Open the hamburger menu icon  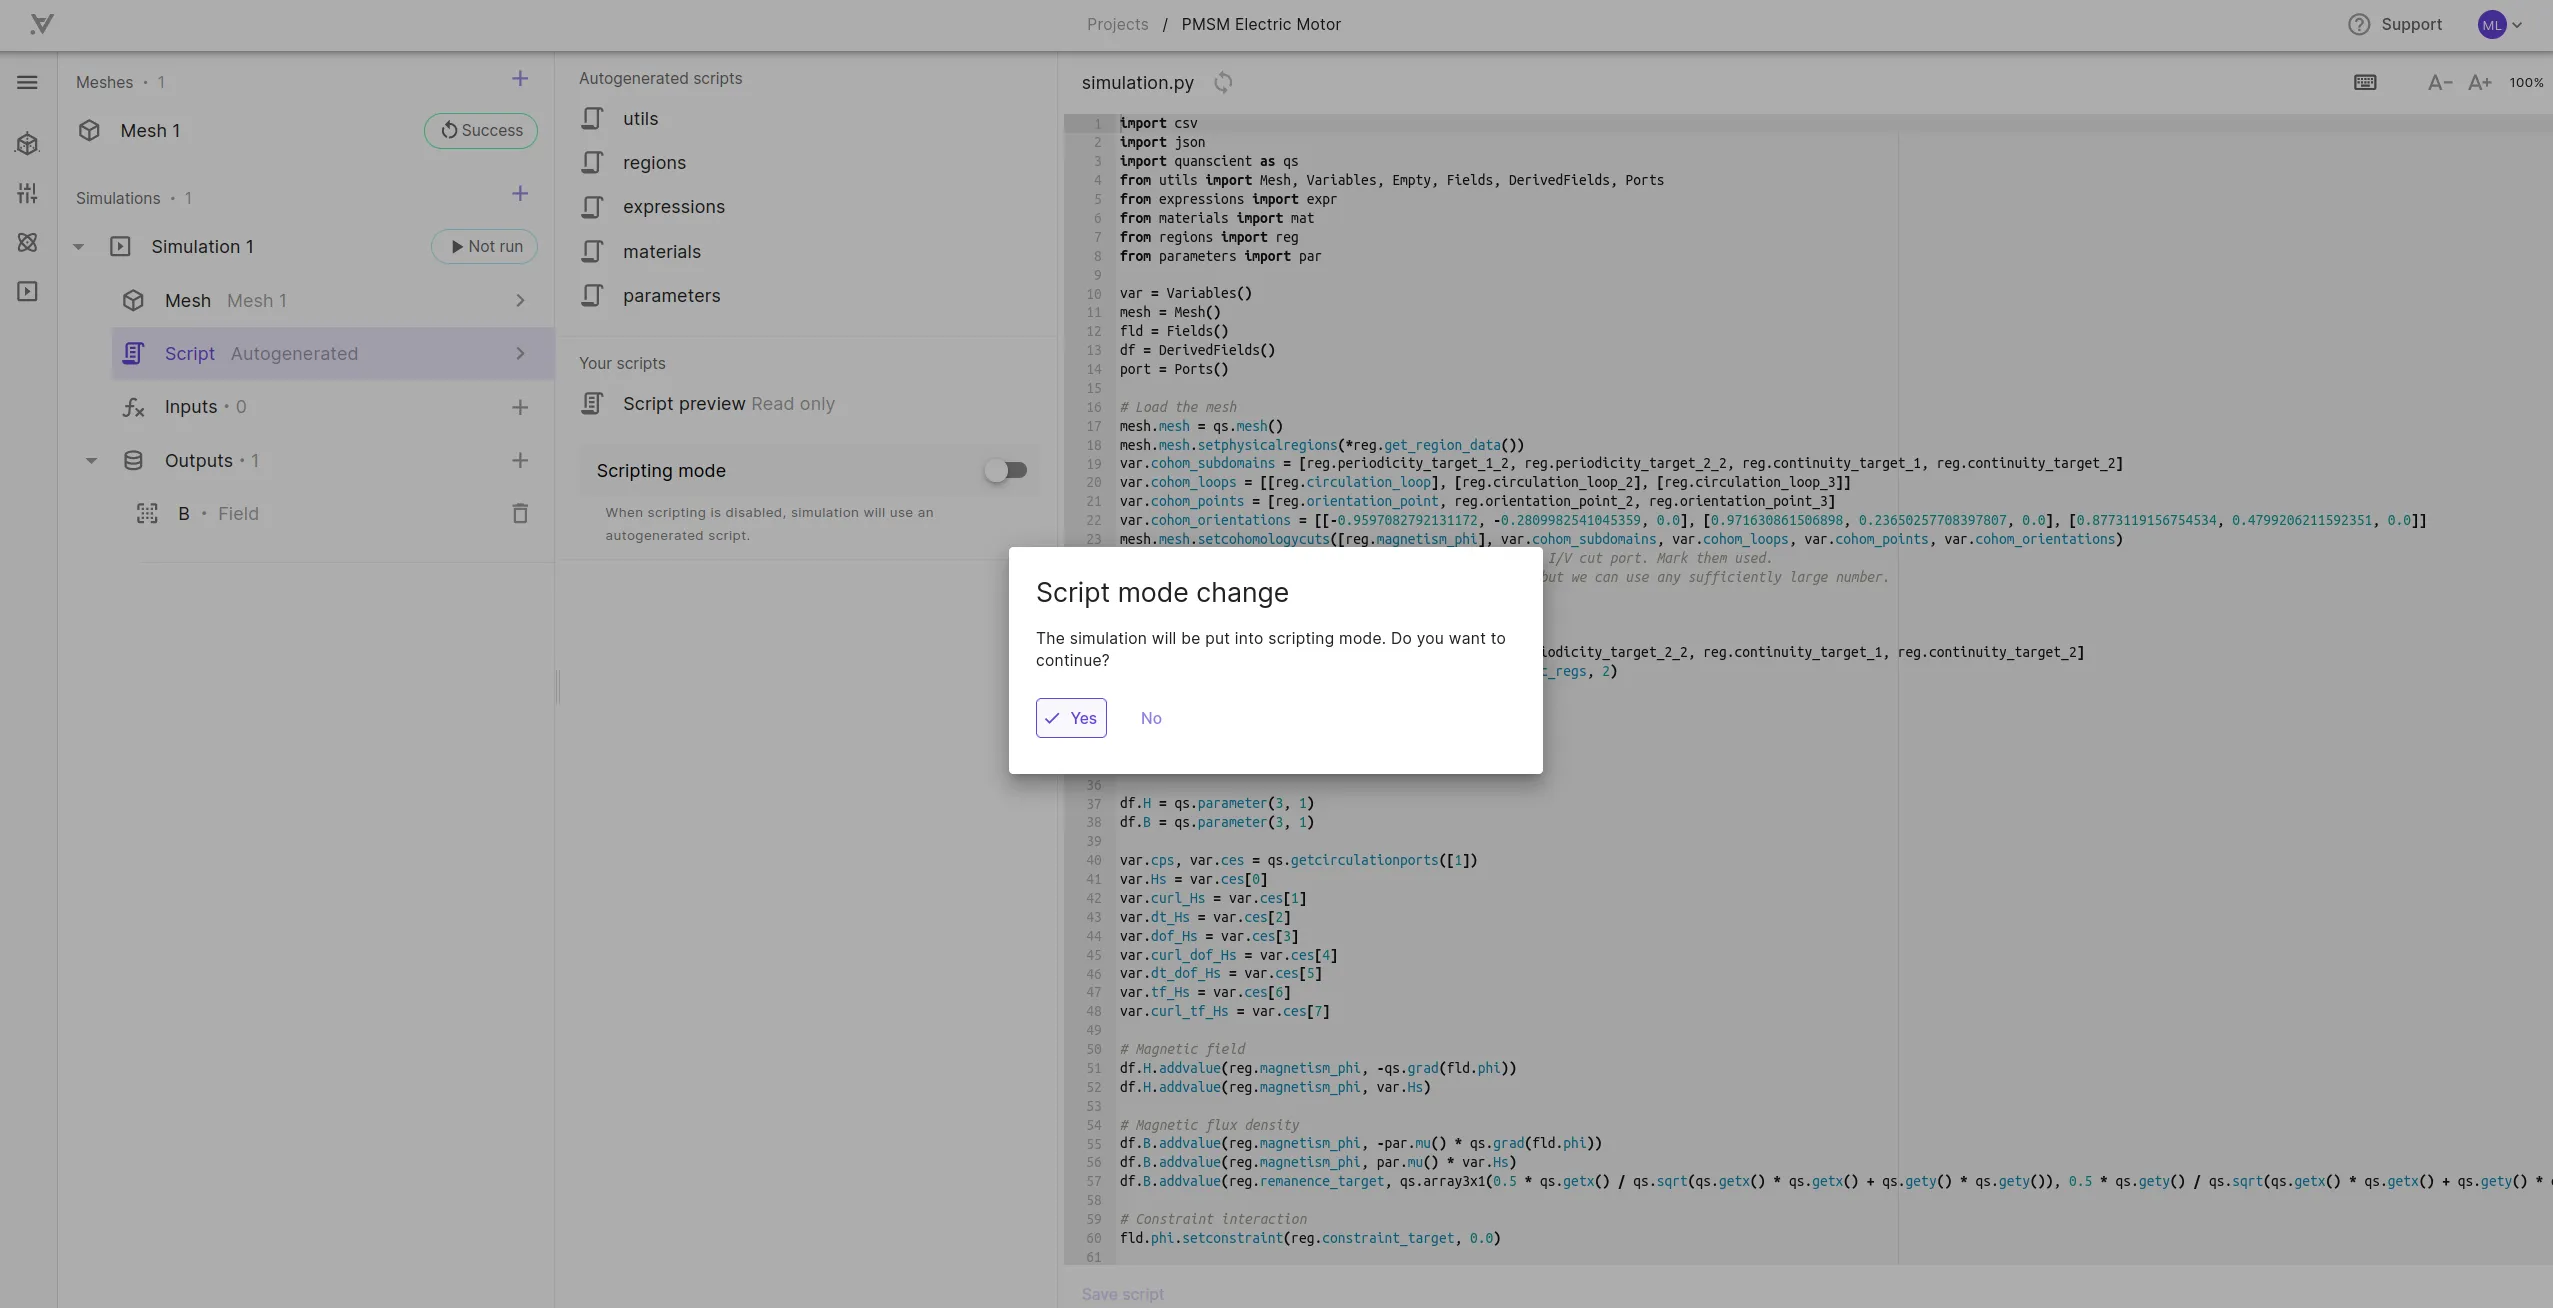tap(27, 82)
